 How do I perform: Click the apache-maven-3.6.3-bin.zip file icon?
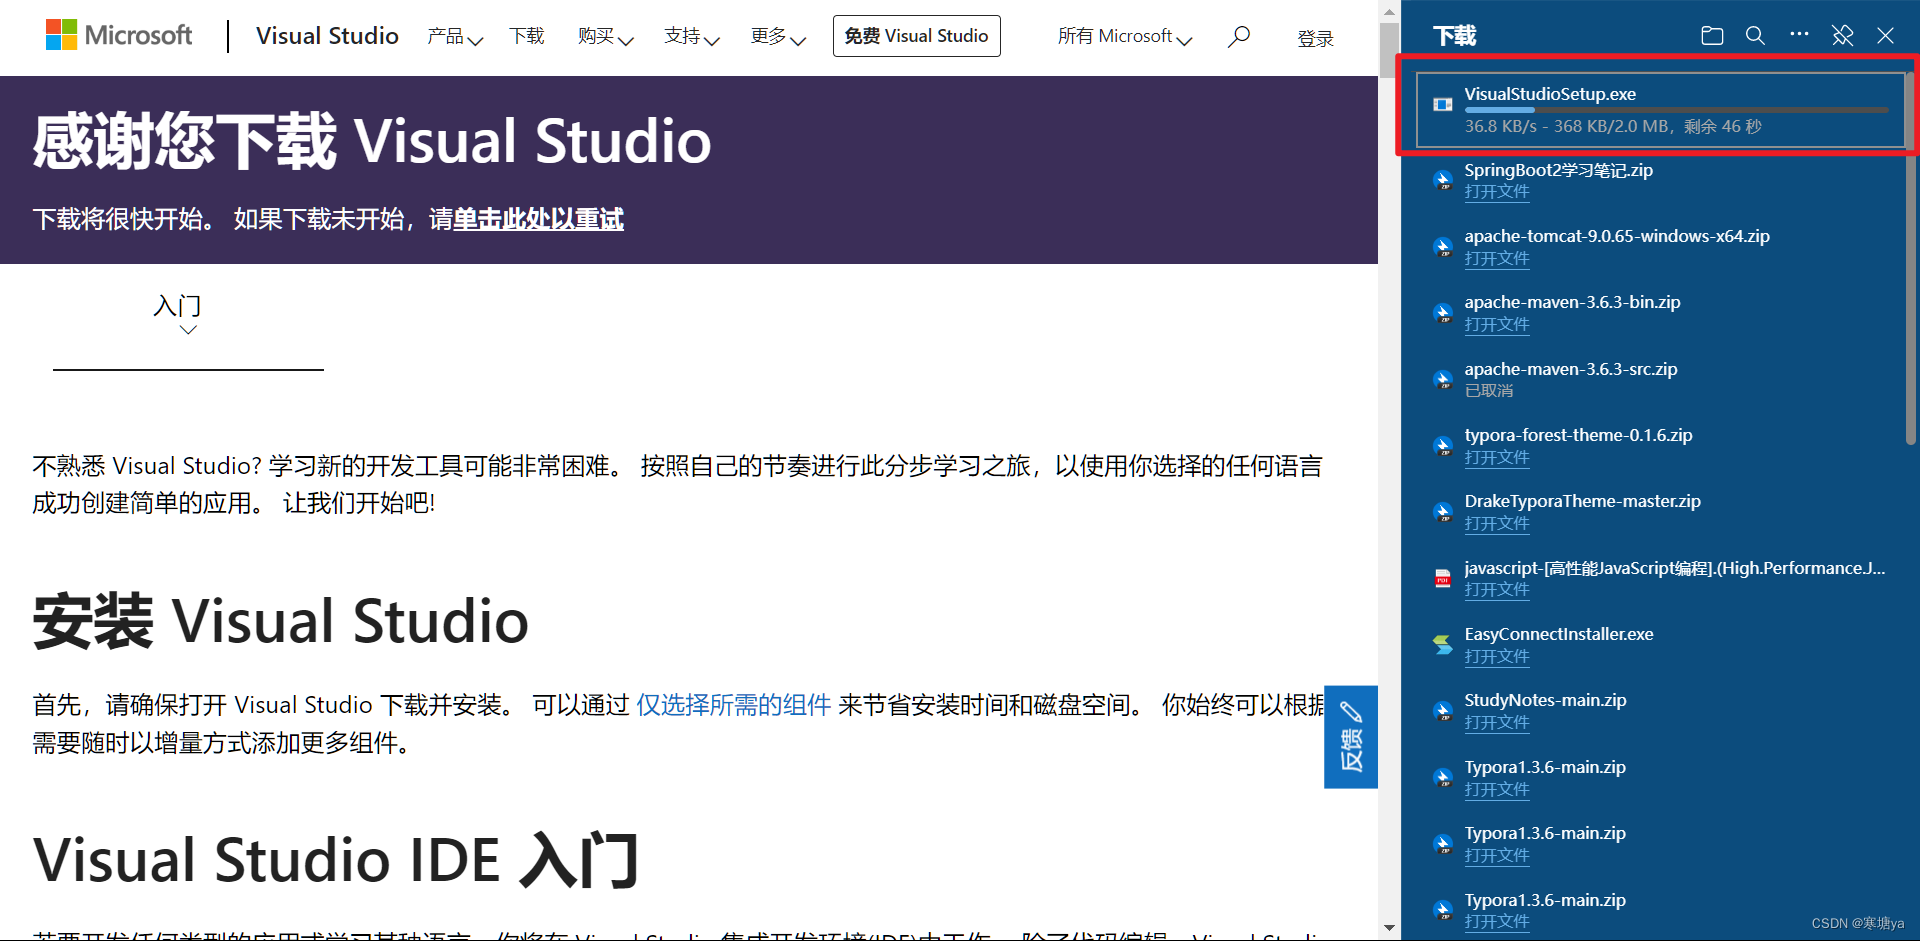pos(1443,313)
